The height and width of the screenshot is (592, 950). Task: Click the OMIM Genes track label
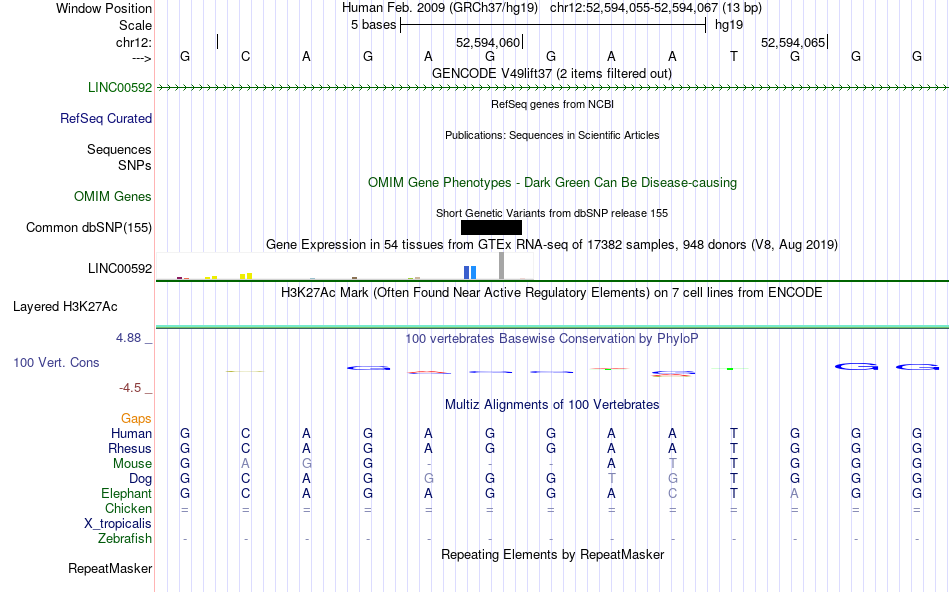point(113,196)
